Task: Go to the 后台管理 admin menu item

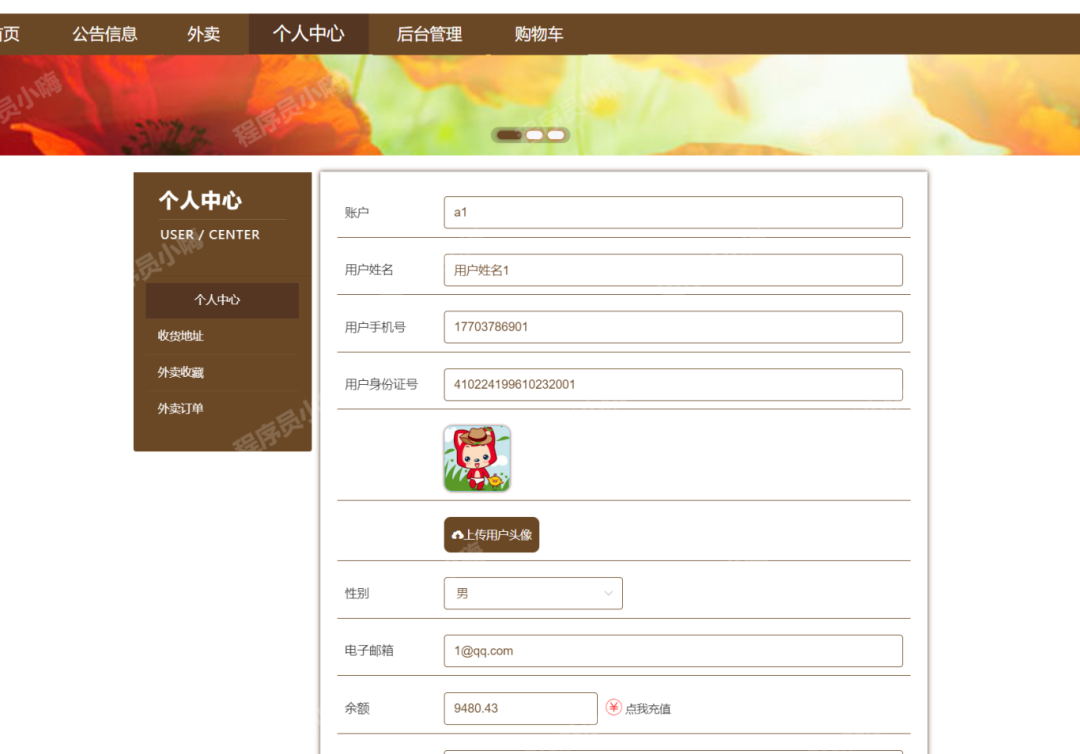Action: point(430,33)
